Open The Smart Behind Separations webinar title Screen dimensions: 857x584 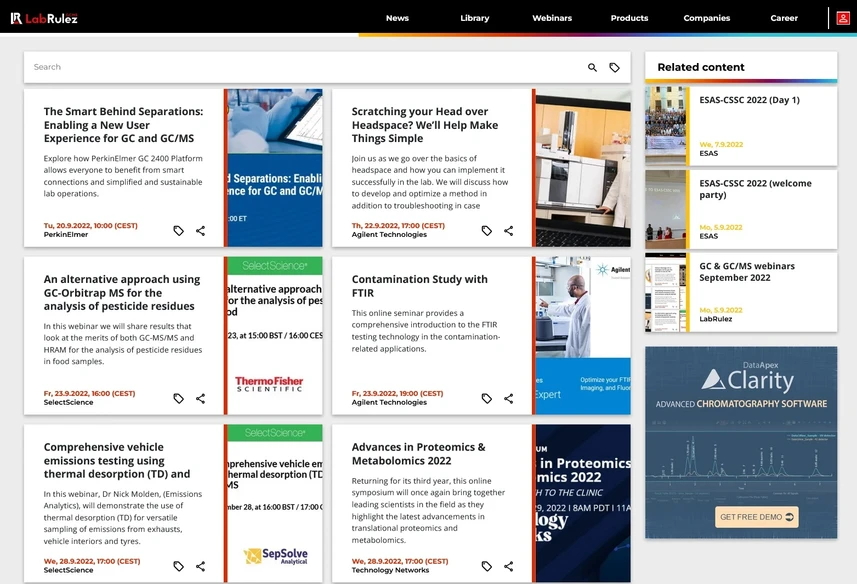pos(124,125)
